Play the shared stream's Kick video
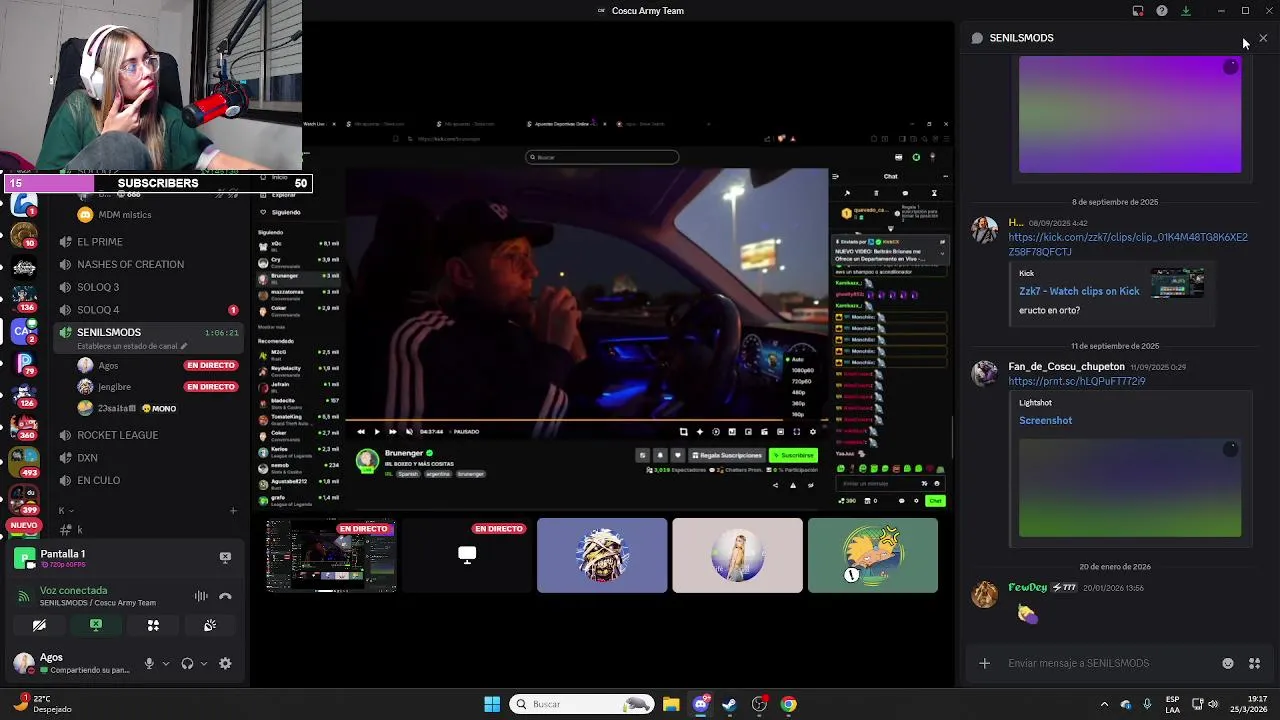Viewport: 1280px width, 720px height. (x=376, y=432)
